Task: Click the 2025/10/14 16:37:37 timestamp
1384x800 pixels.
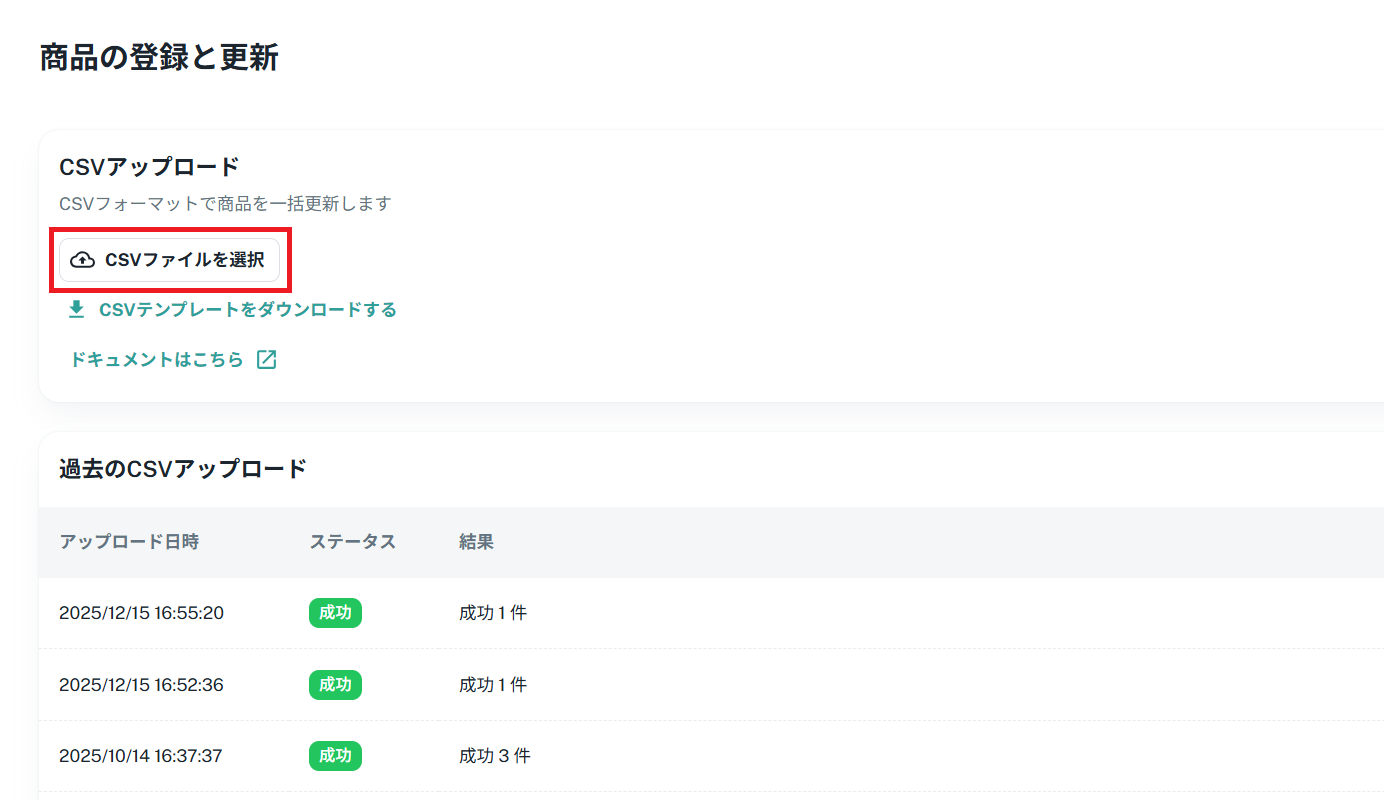Action: tap(140, 756)
